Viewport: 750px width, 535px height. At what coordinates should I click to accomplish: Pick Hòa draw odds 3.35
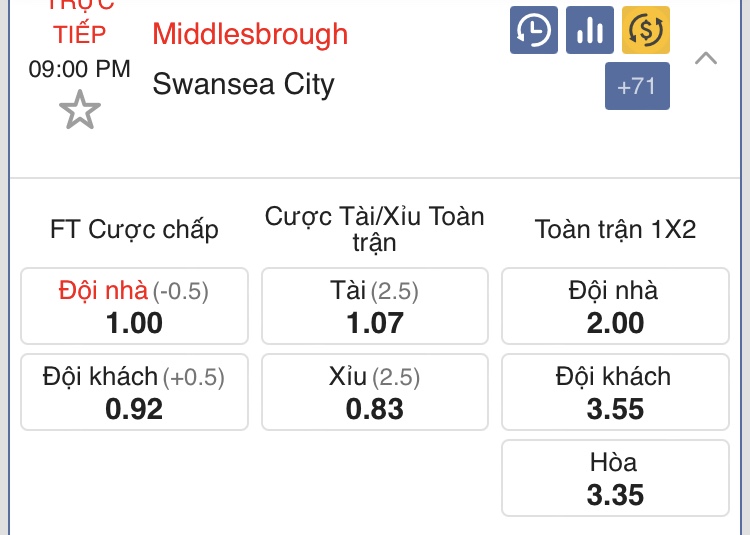click(x=616, y=478)
